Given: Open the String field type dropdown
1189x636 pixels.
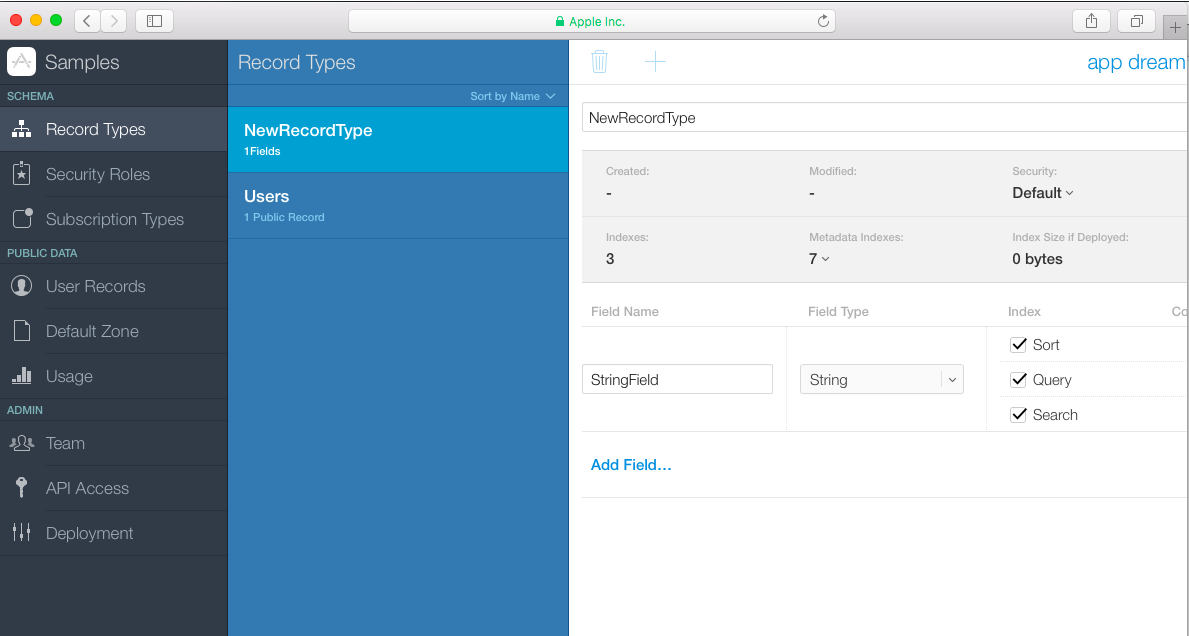Looking at the screenshot, I should pyautogui.click(x=882, y=379).
